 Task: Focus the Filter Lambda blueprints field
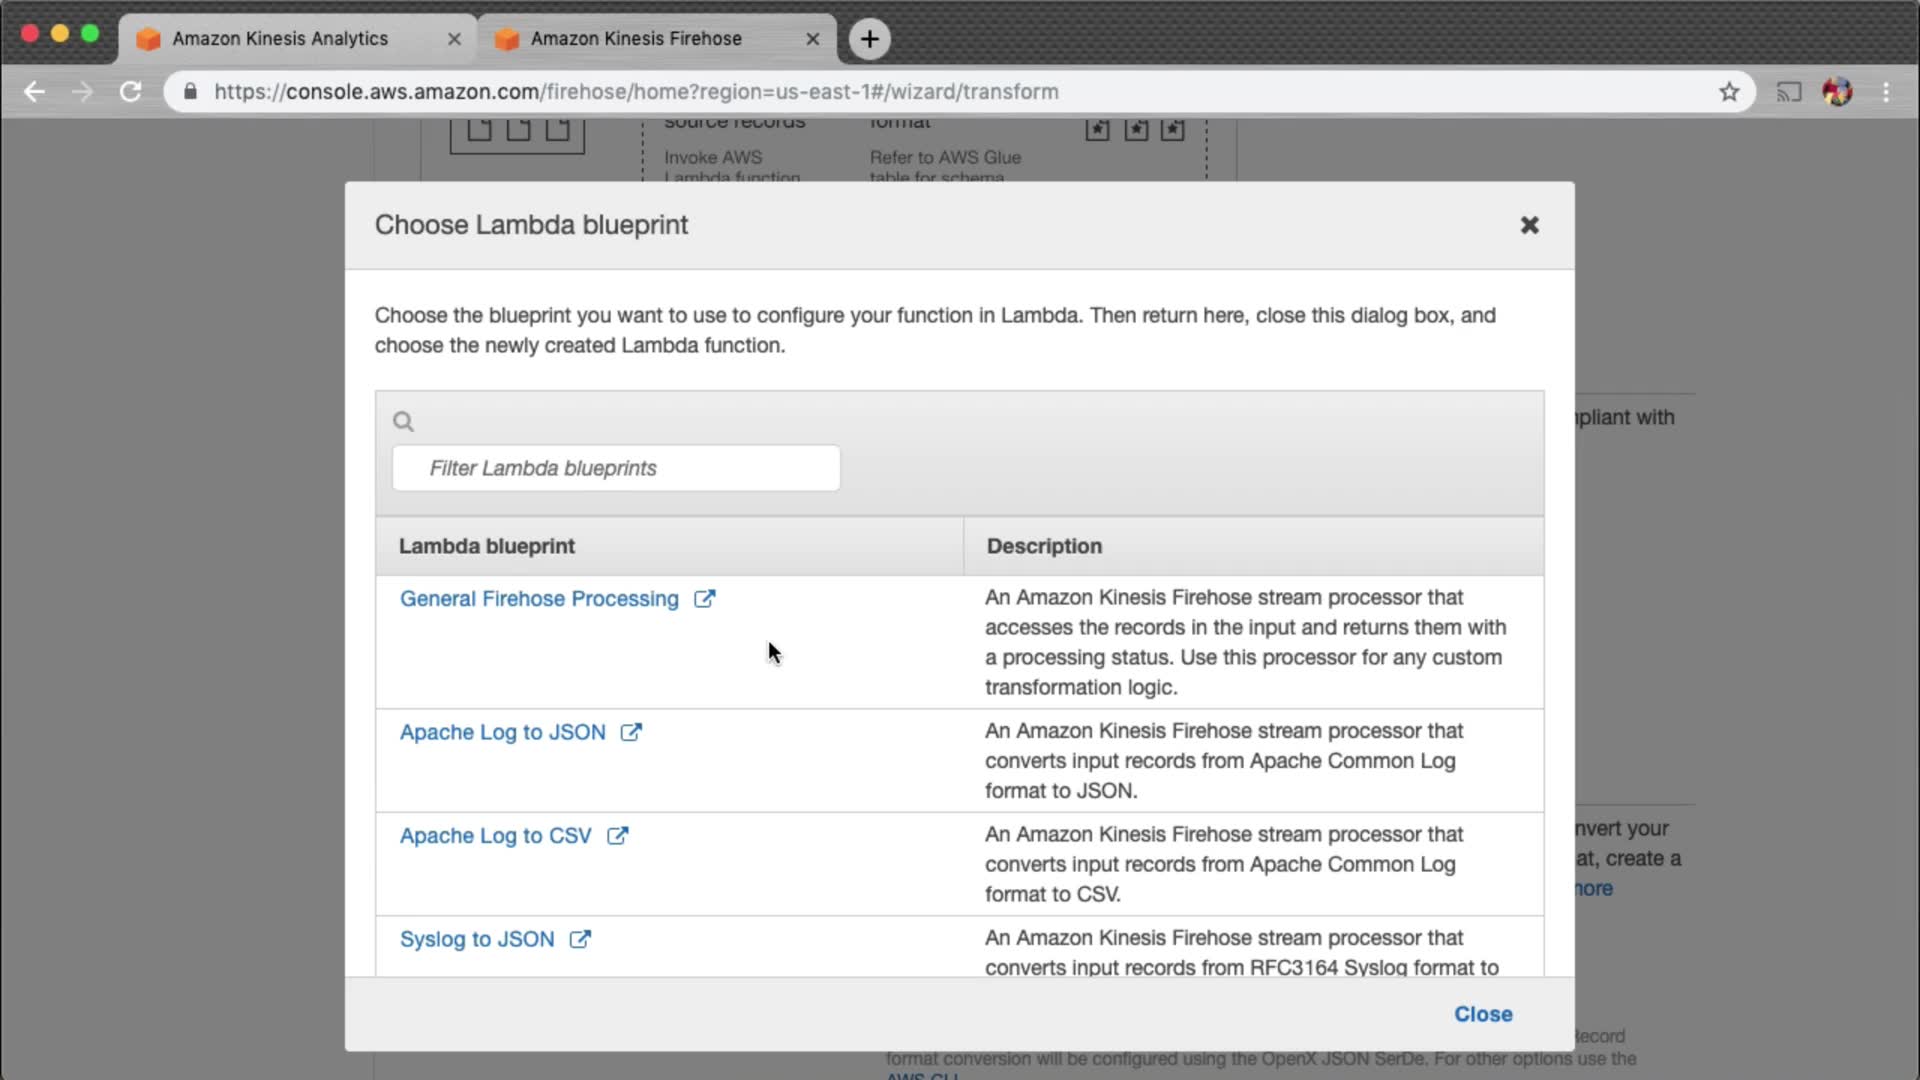[x=616, y=468]
